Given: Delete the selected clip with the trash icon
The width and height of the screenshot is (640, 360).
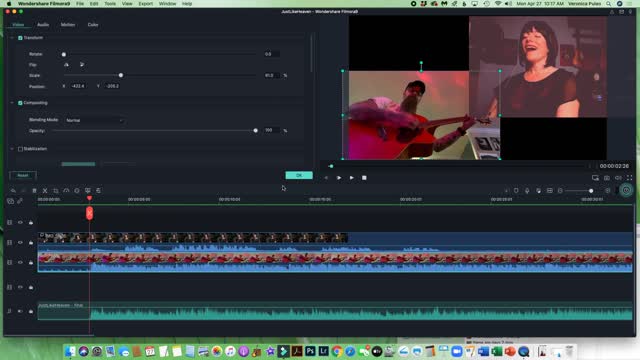Looking at the screenshot, I should coord(34,191).
